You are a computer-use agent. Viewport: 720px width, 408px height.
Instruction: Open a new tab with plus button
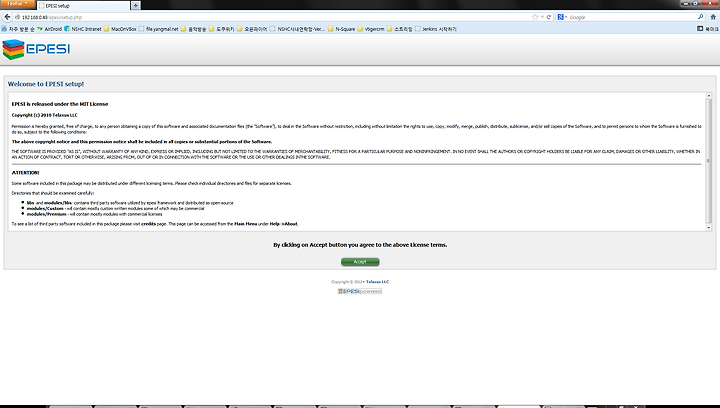(135, 6)
